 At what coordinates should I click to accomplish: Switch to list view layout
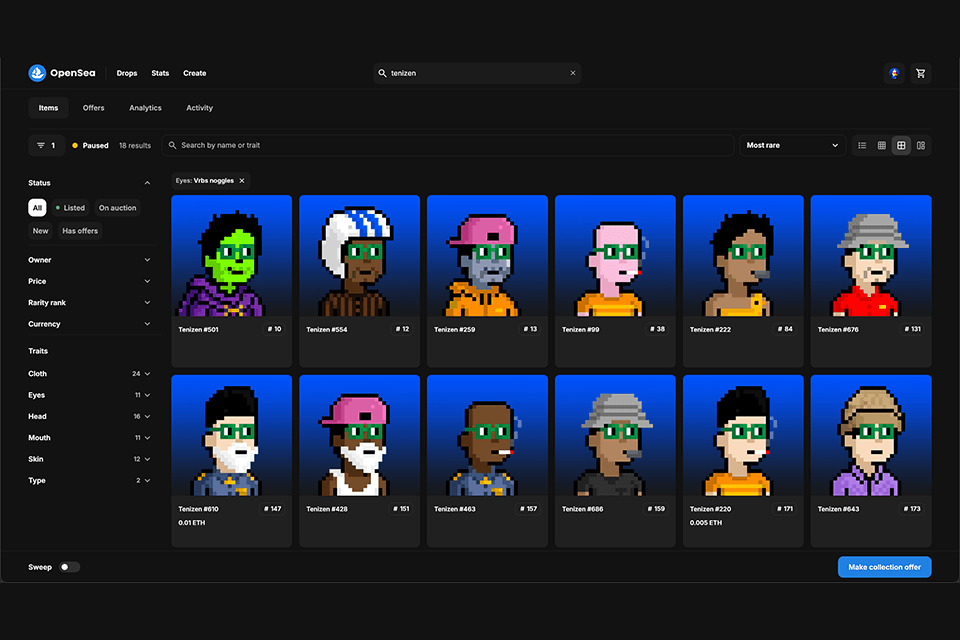862,146
